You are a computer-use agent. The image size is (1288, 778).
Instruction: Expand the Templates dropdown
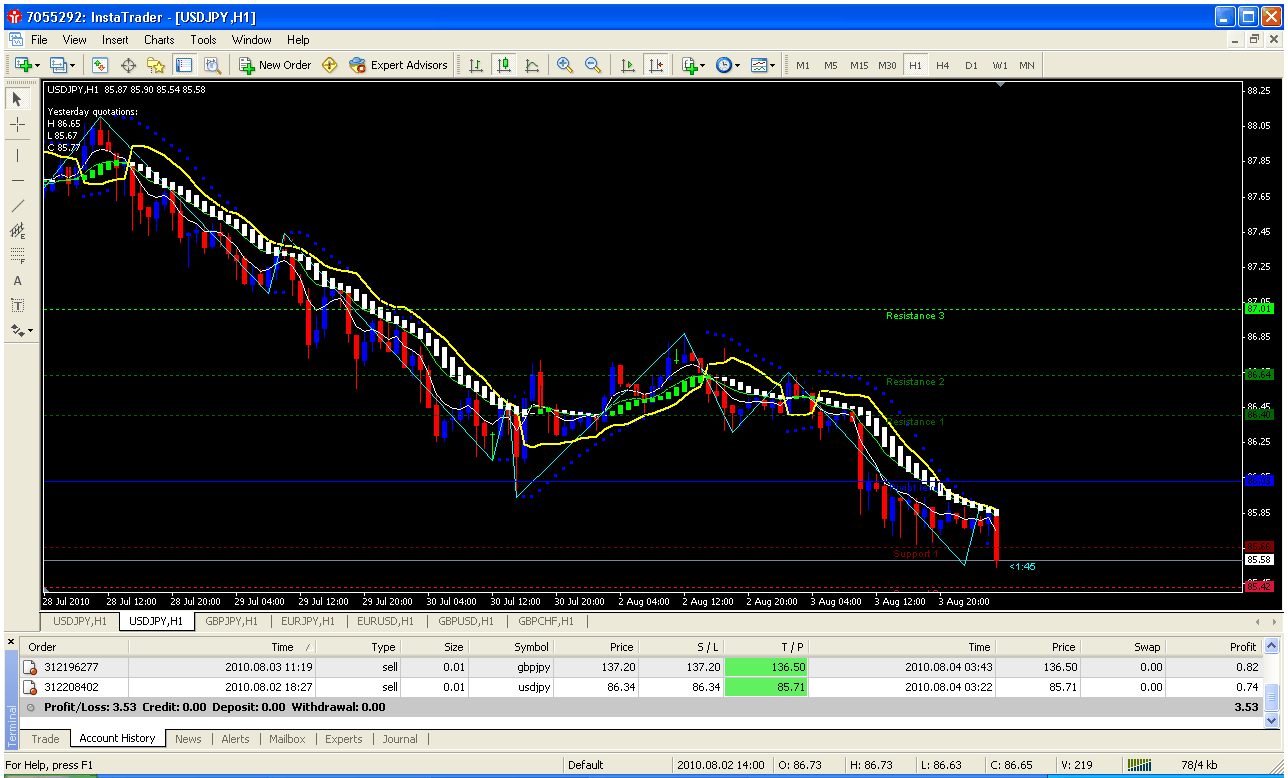763,65
